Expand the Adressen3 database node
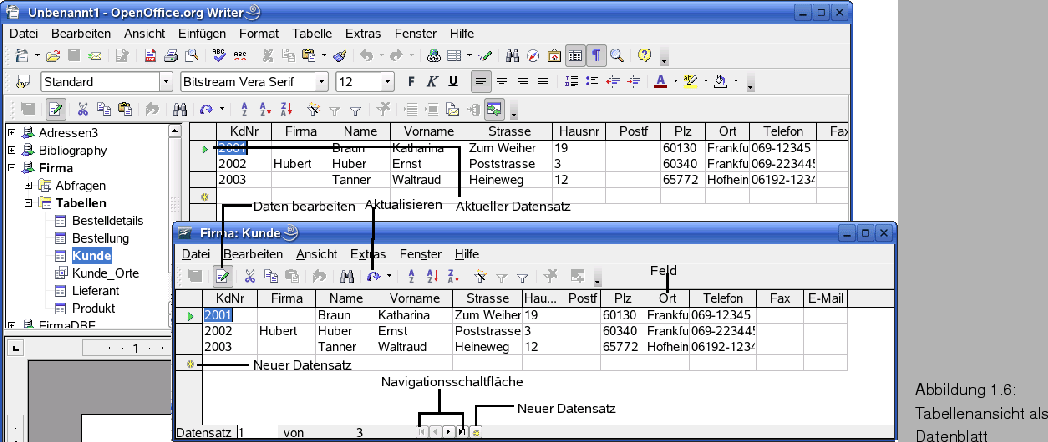The image size is (1048, 442). [x=11, y=132]
